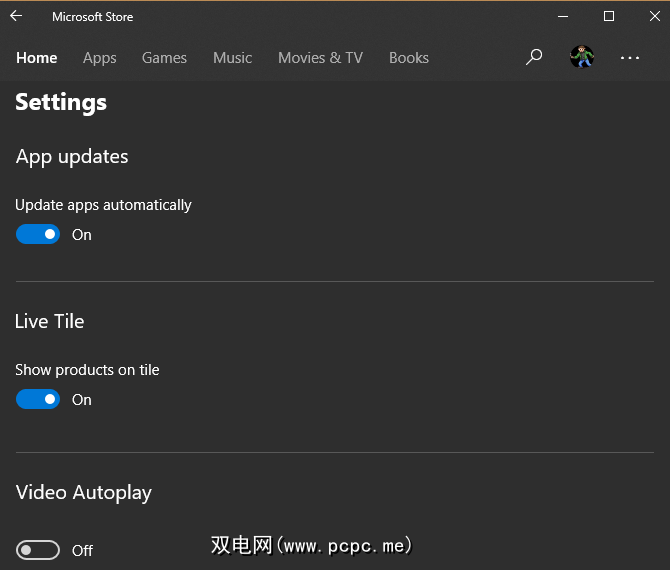Switch to the Home tab
670x570 pixels.
point(37,58)
